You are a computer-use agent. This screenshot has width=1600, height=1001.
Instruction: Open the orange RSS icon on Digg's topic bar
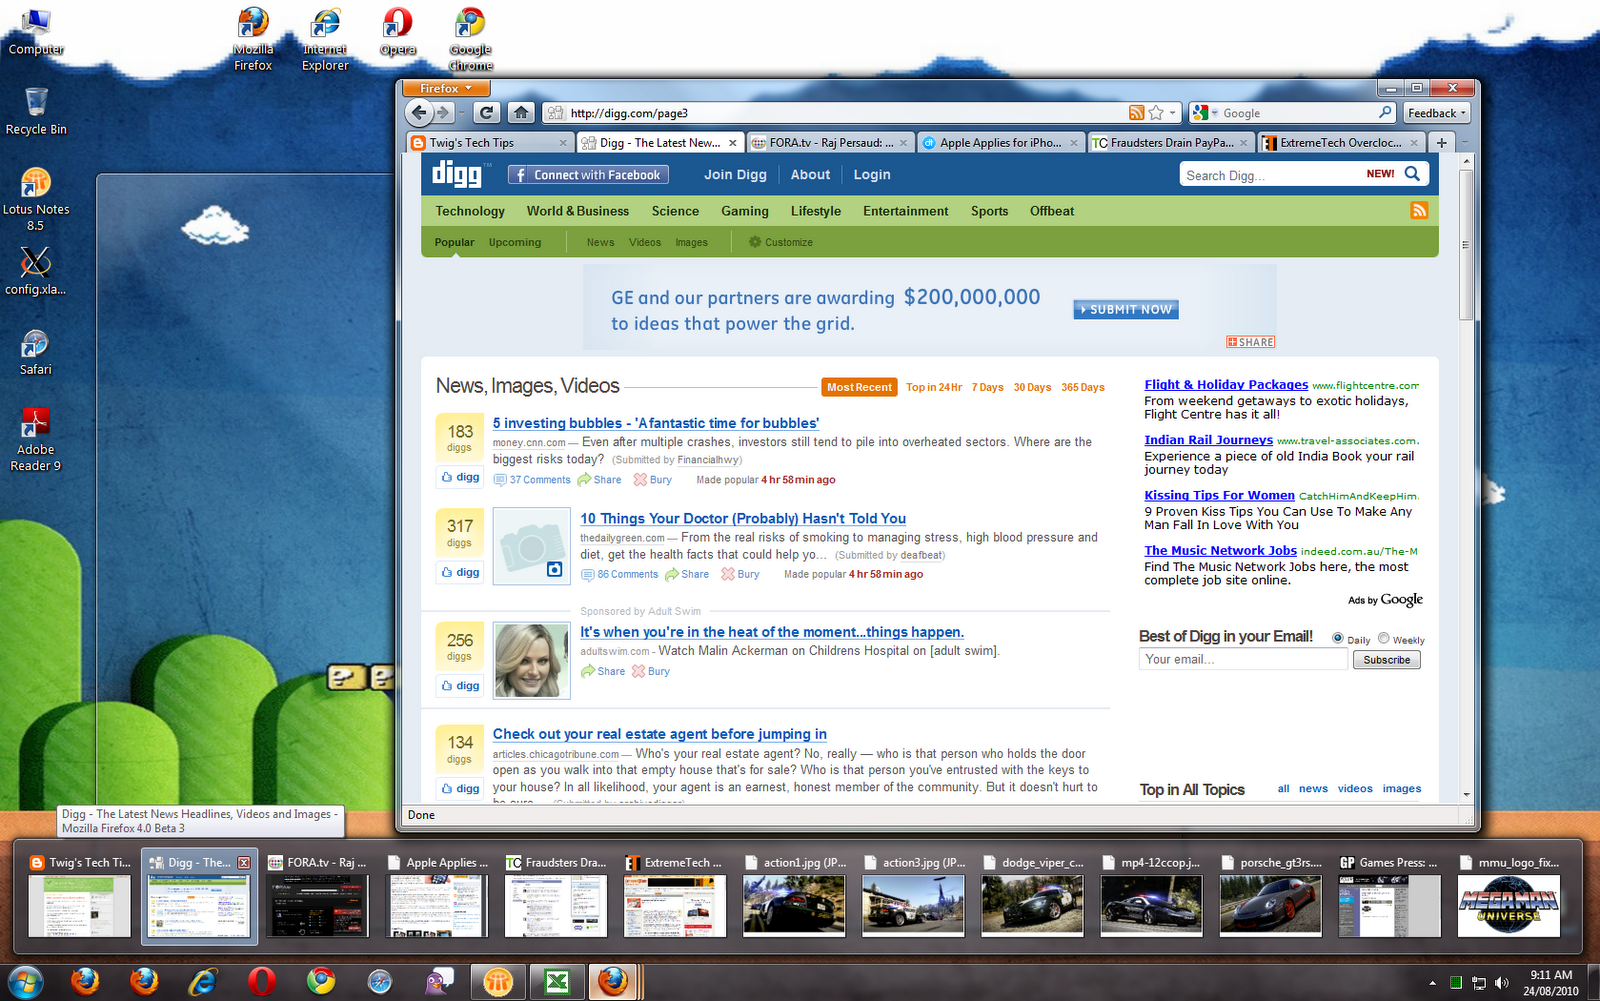coord(1419,210)
